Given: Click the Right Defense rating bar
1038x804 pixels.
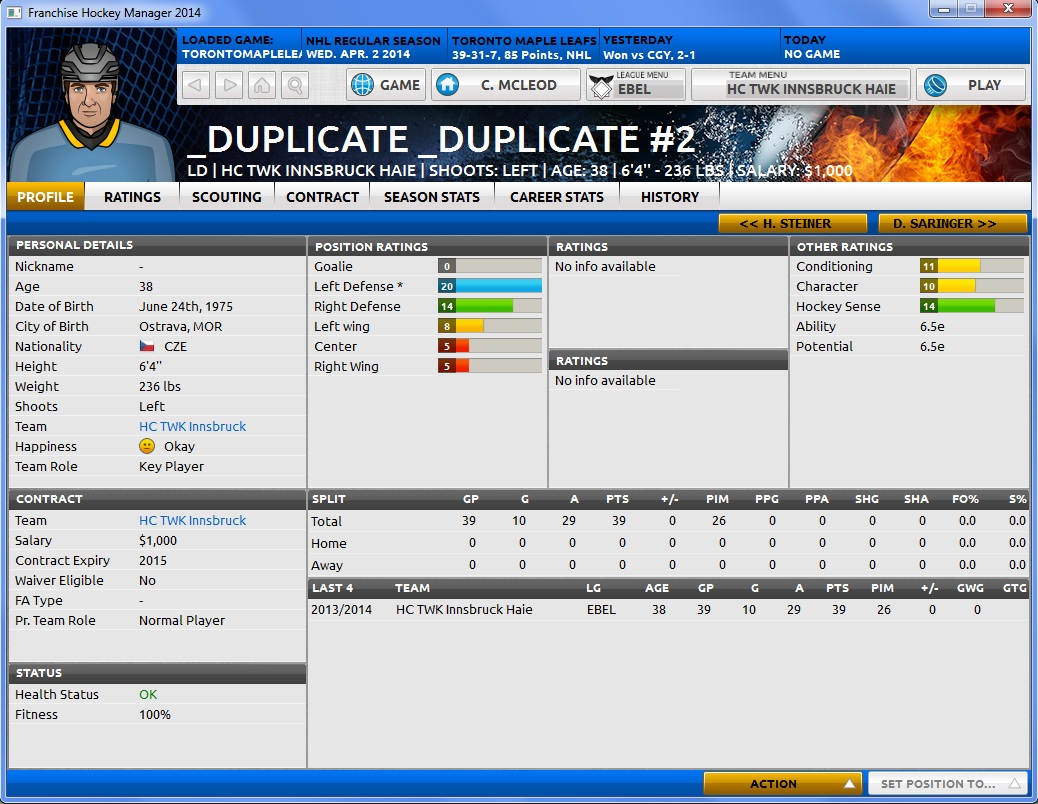Looking at the screenshot, I should (490, 306).
